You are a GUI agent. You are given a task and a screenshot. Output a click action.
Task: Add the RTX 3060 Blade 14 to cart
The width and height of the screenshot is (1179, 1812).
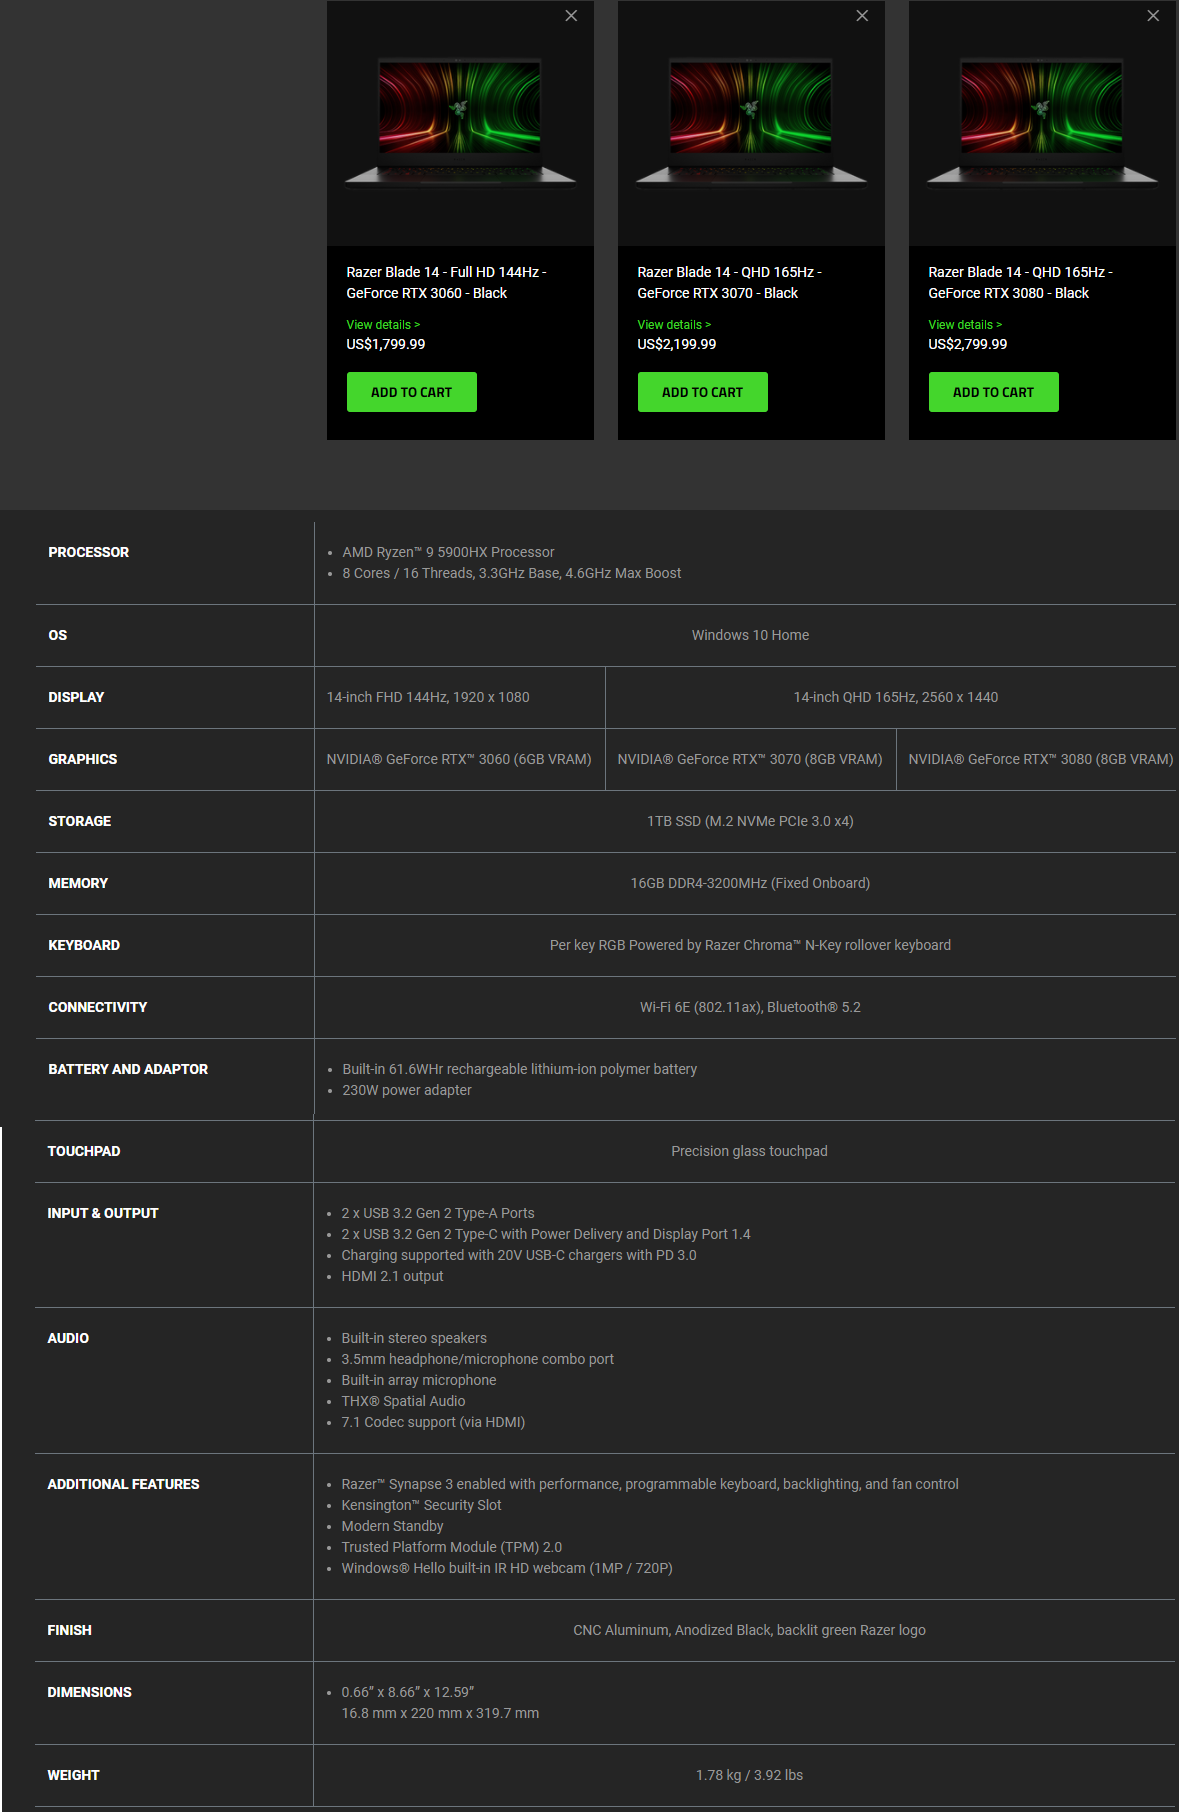(x=411, y=392)
